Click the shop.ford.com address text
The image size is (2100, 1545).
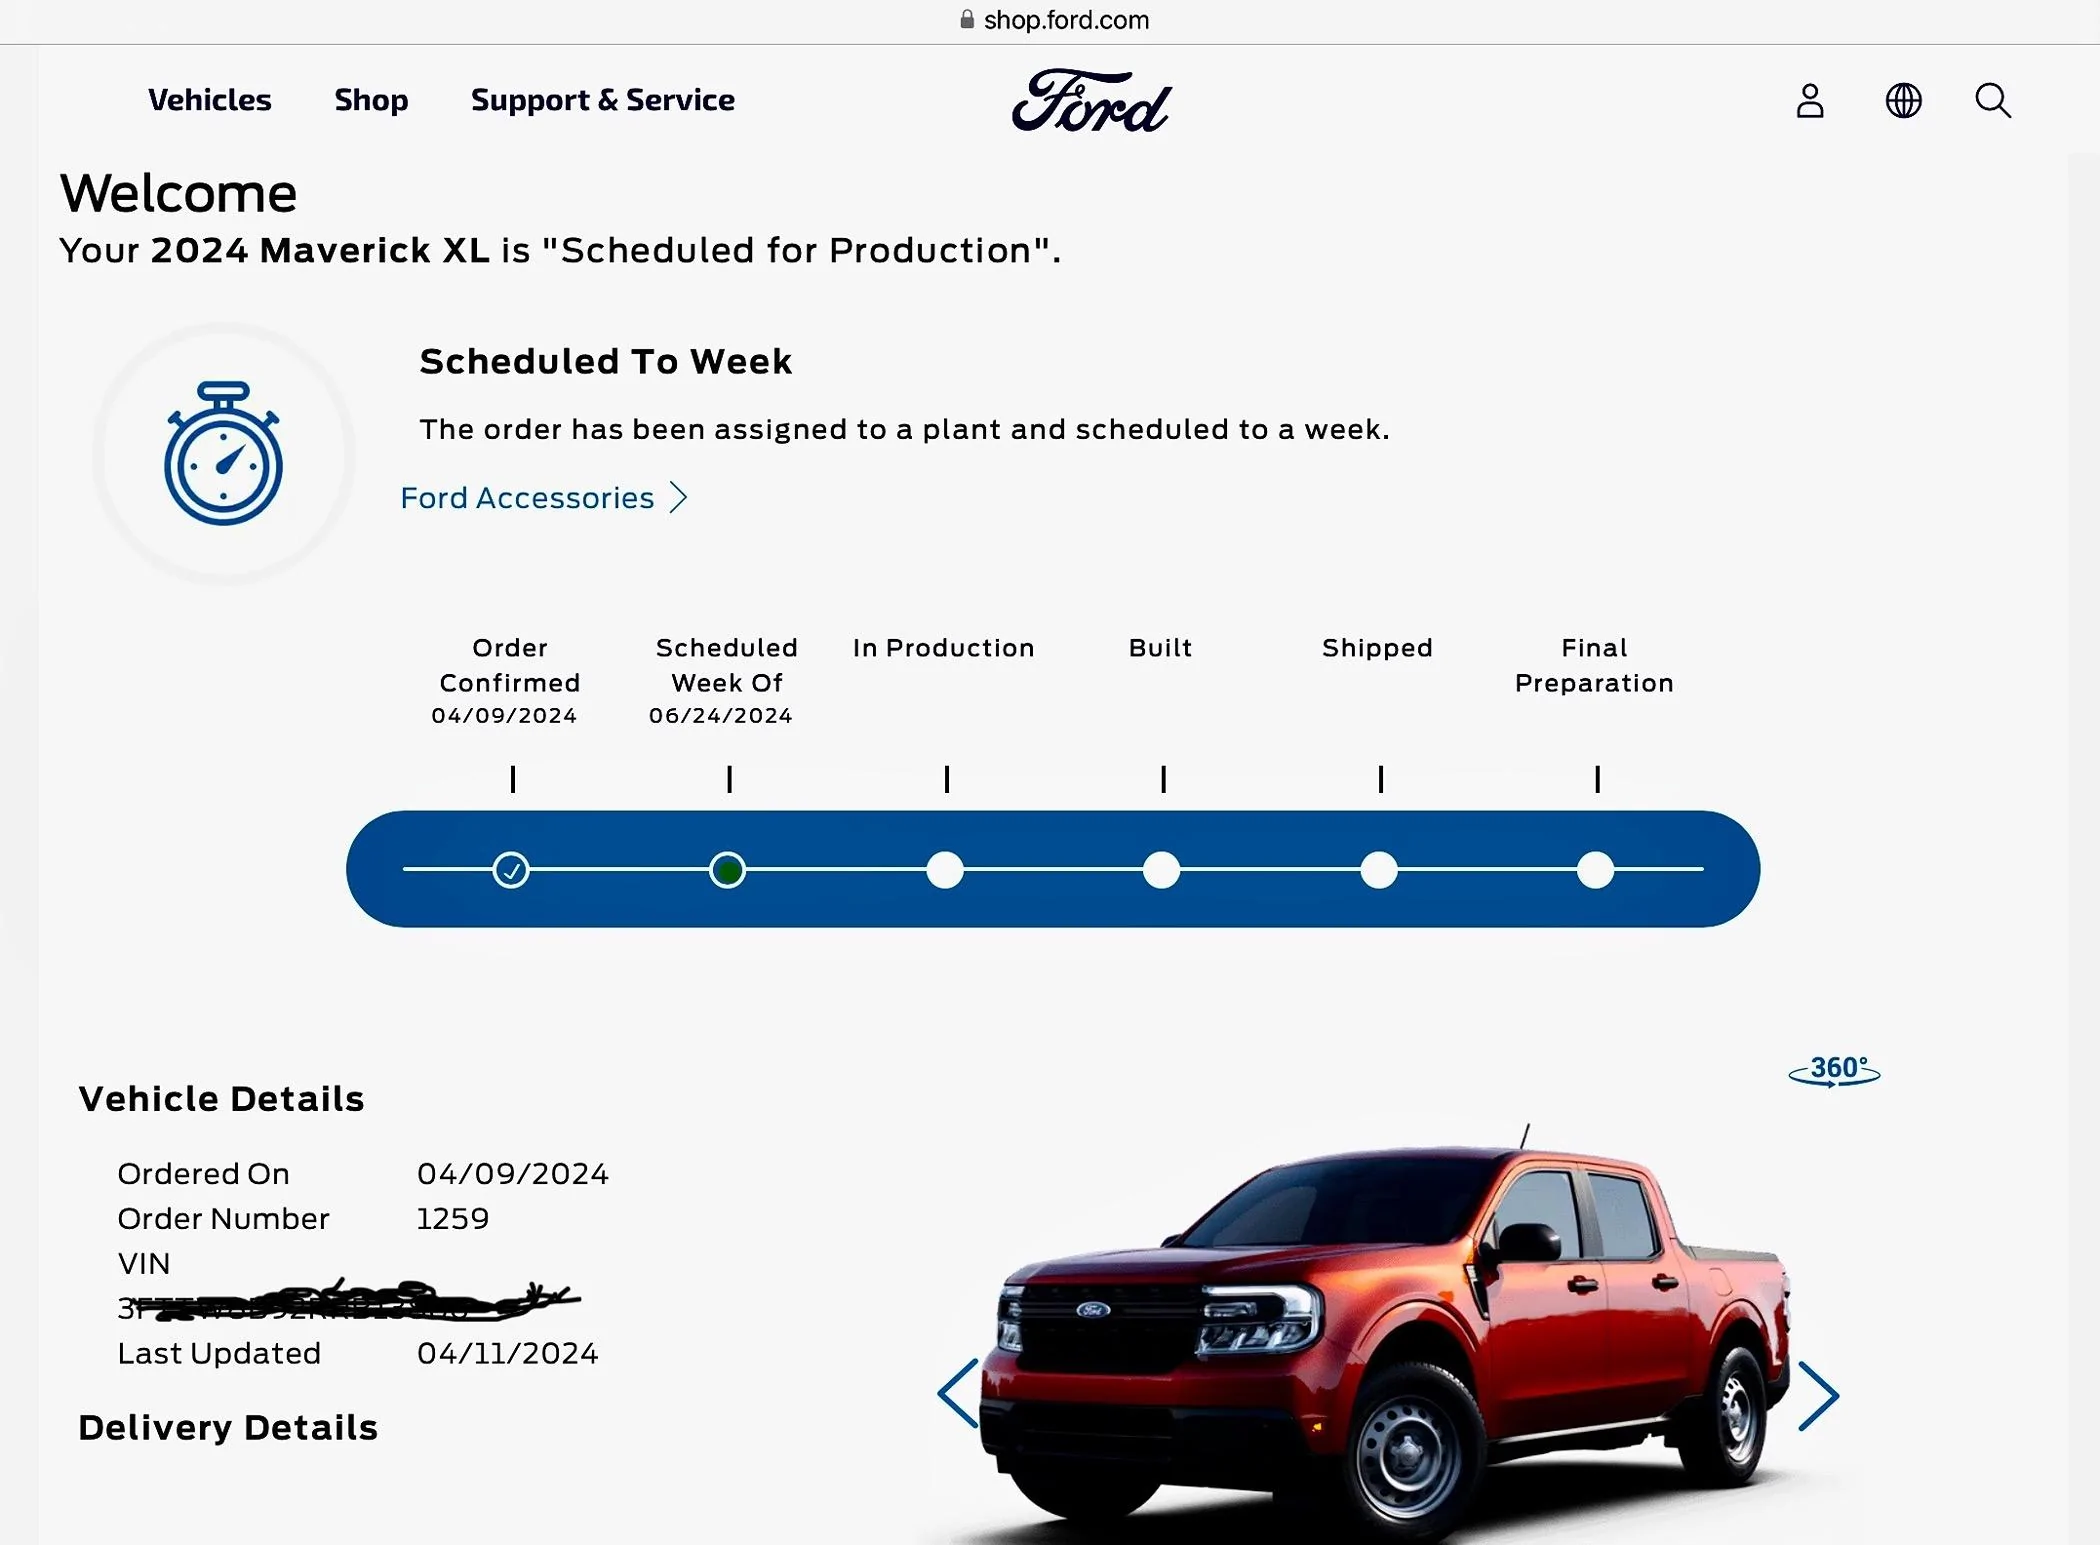click(x=1067, y=20)
